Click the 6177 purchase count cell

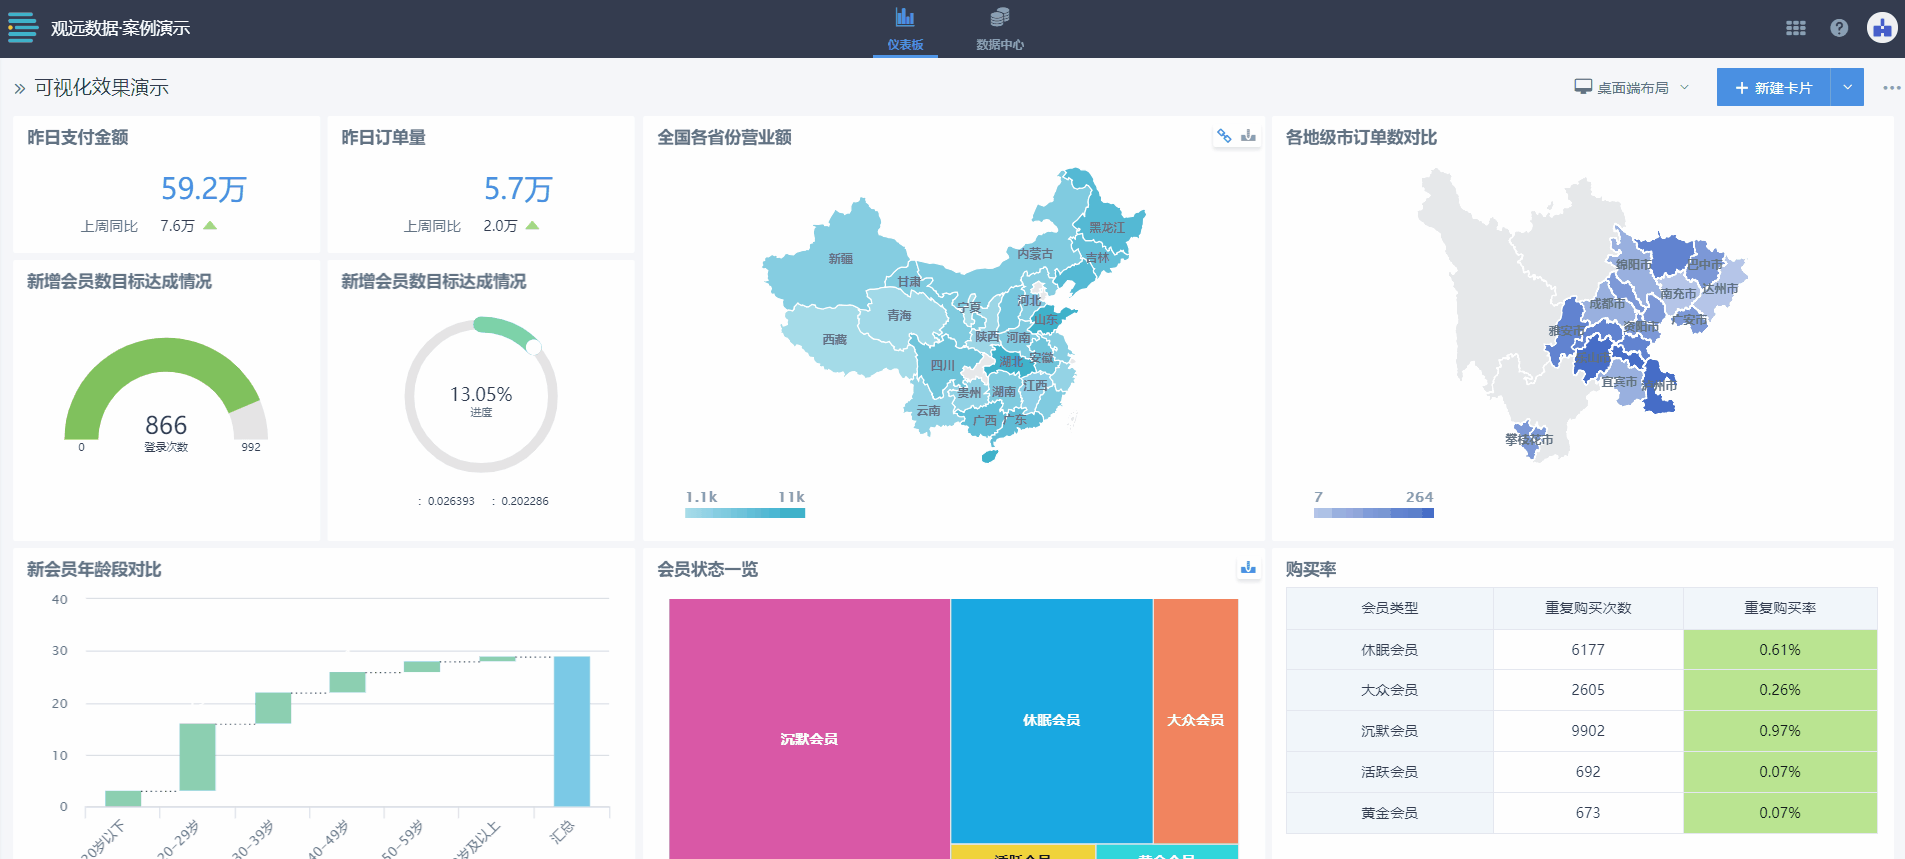1588,650
